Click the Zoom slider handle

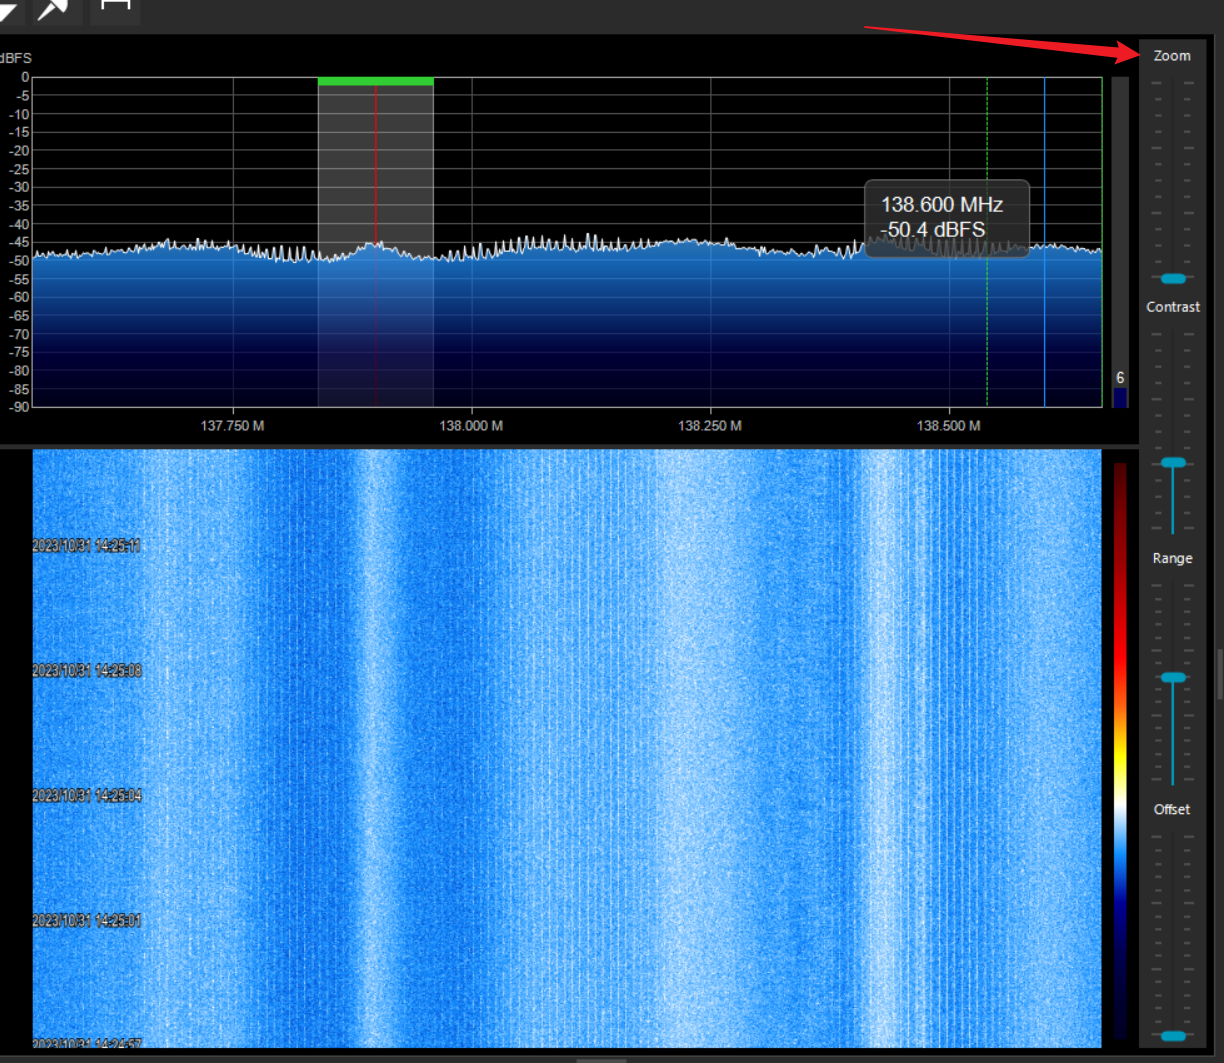coord(1172,278)
